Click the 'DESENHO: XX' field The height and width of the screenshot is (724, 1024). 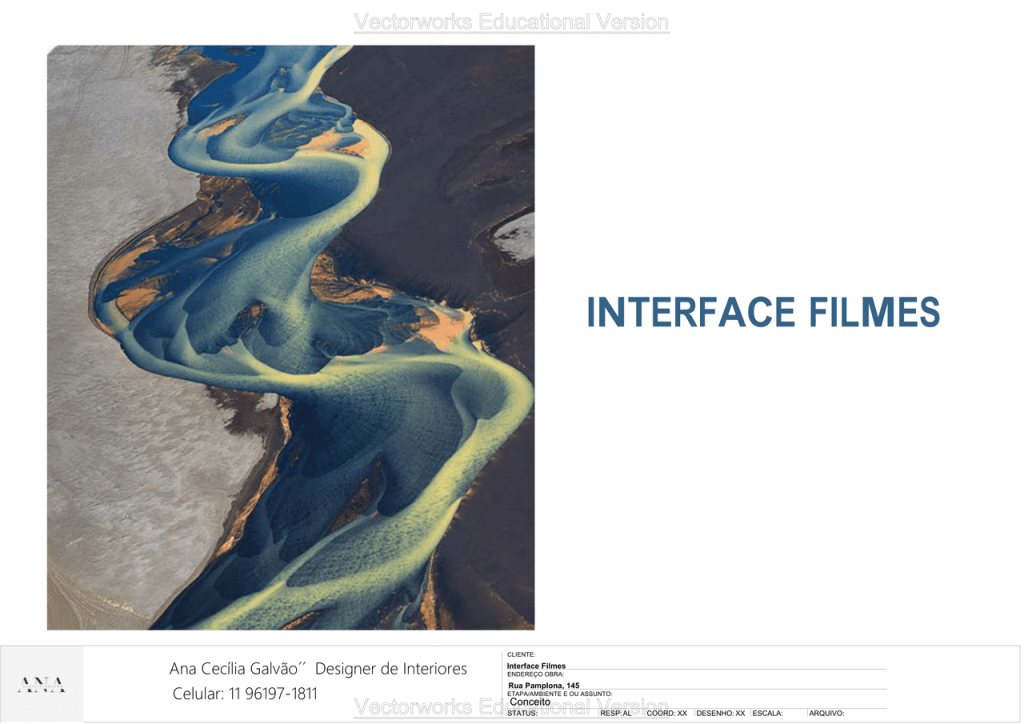(x=720, y=713)
